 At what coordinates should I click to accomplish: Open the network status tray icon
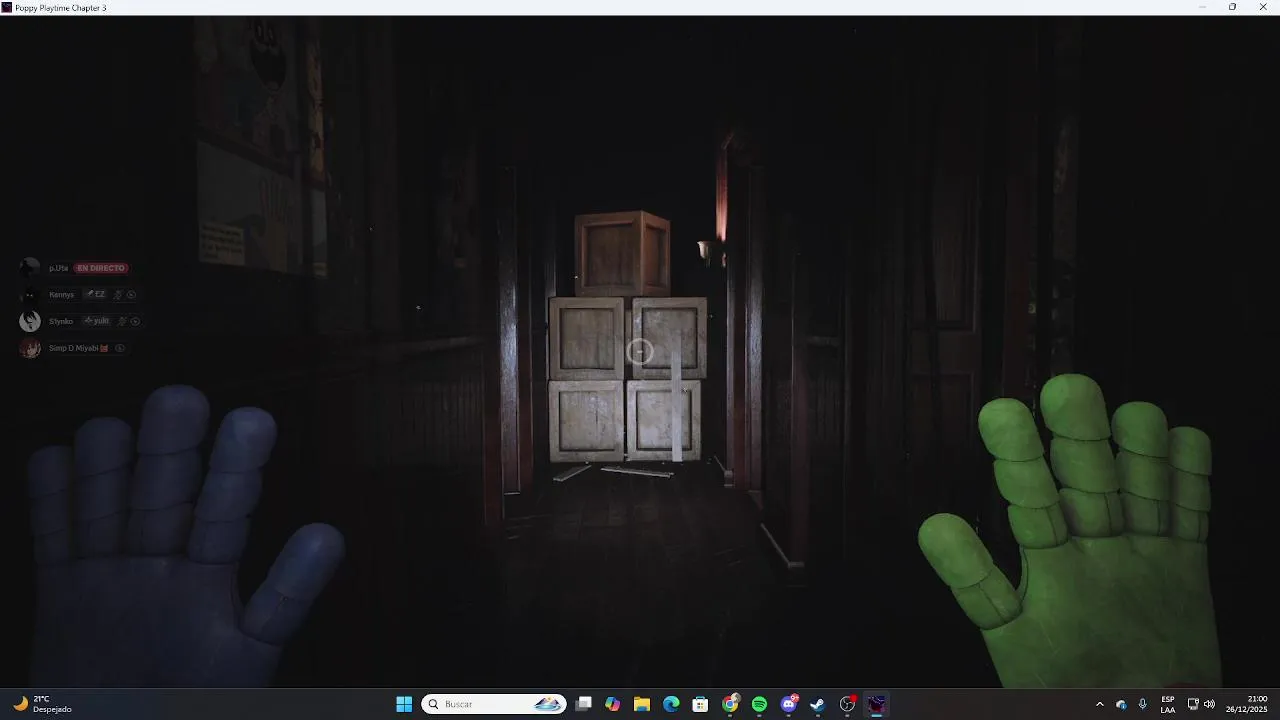pos(1193,704)
